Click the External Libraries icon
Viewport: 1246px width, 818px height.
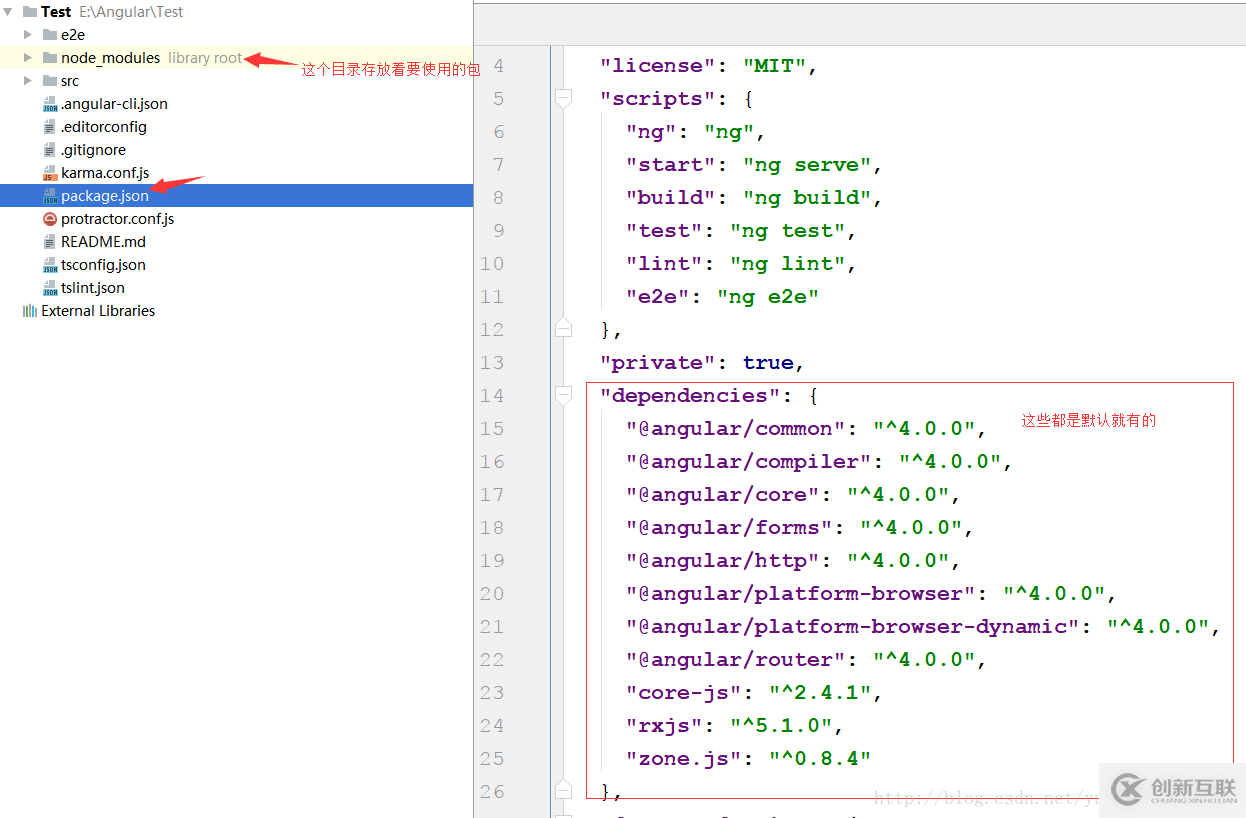point(29,311)
